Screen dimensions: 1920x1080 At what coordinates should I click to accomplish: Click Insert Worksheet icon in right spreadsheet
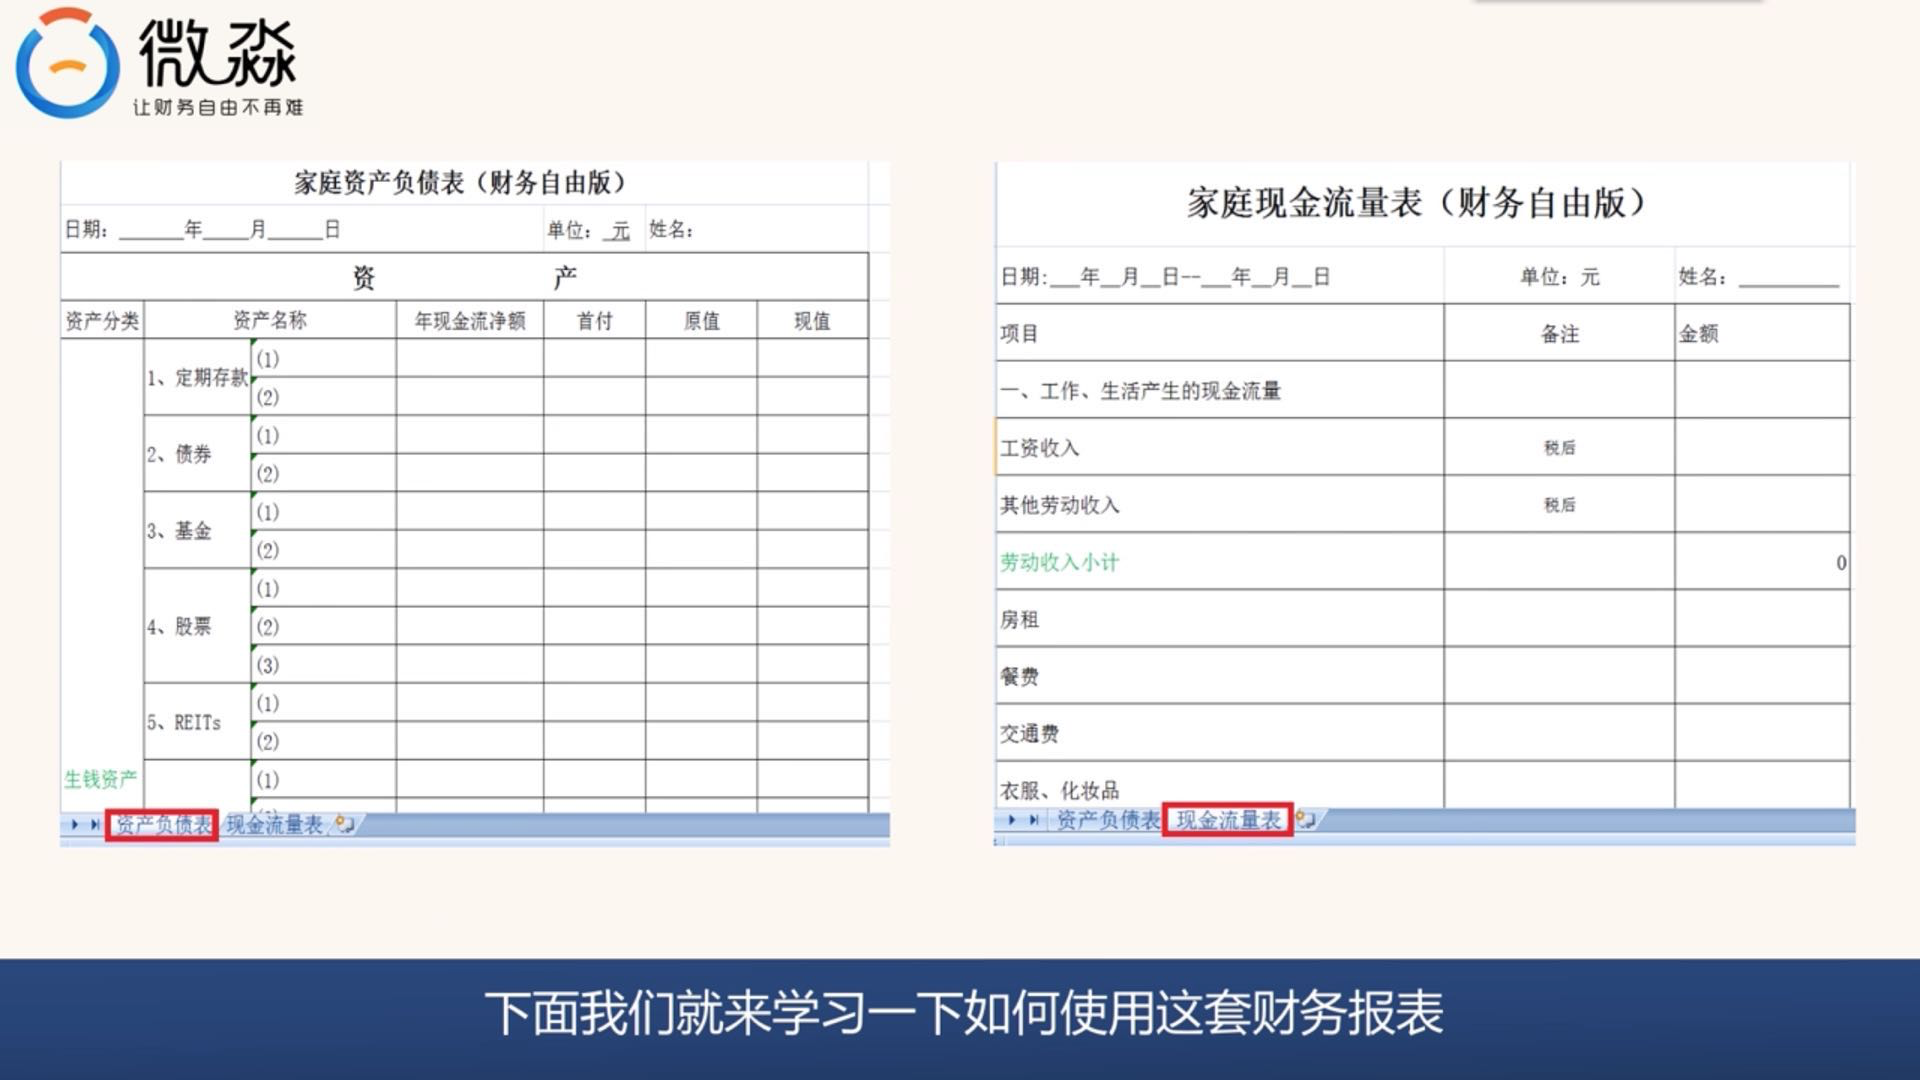[1305, 820]
